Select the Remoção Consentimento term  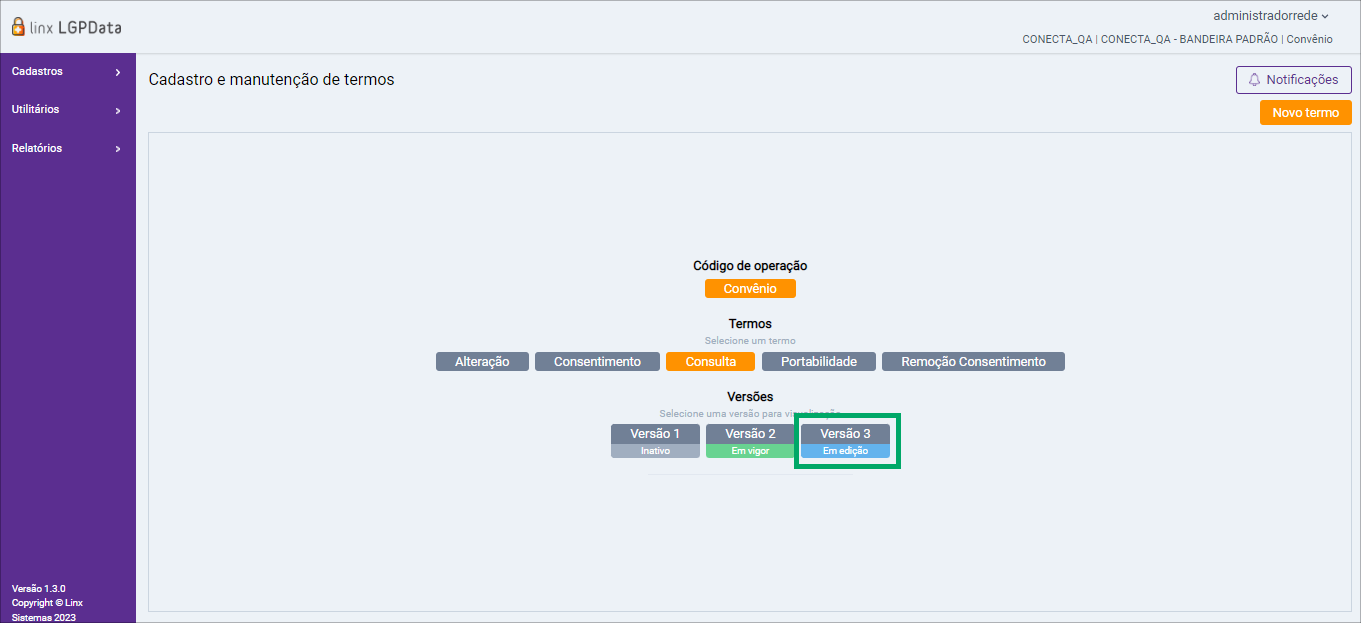[973, 362]
